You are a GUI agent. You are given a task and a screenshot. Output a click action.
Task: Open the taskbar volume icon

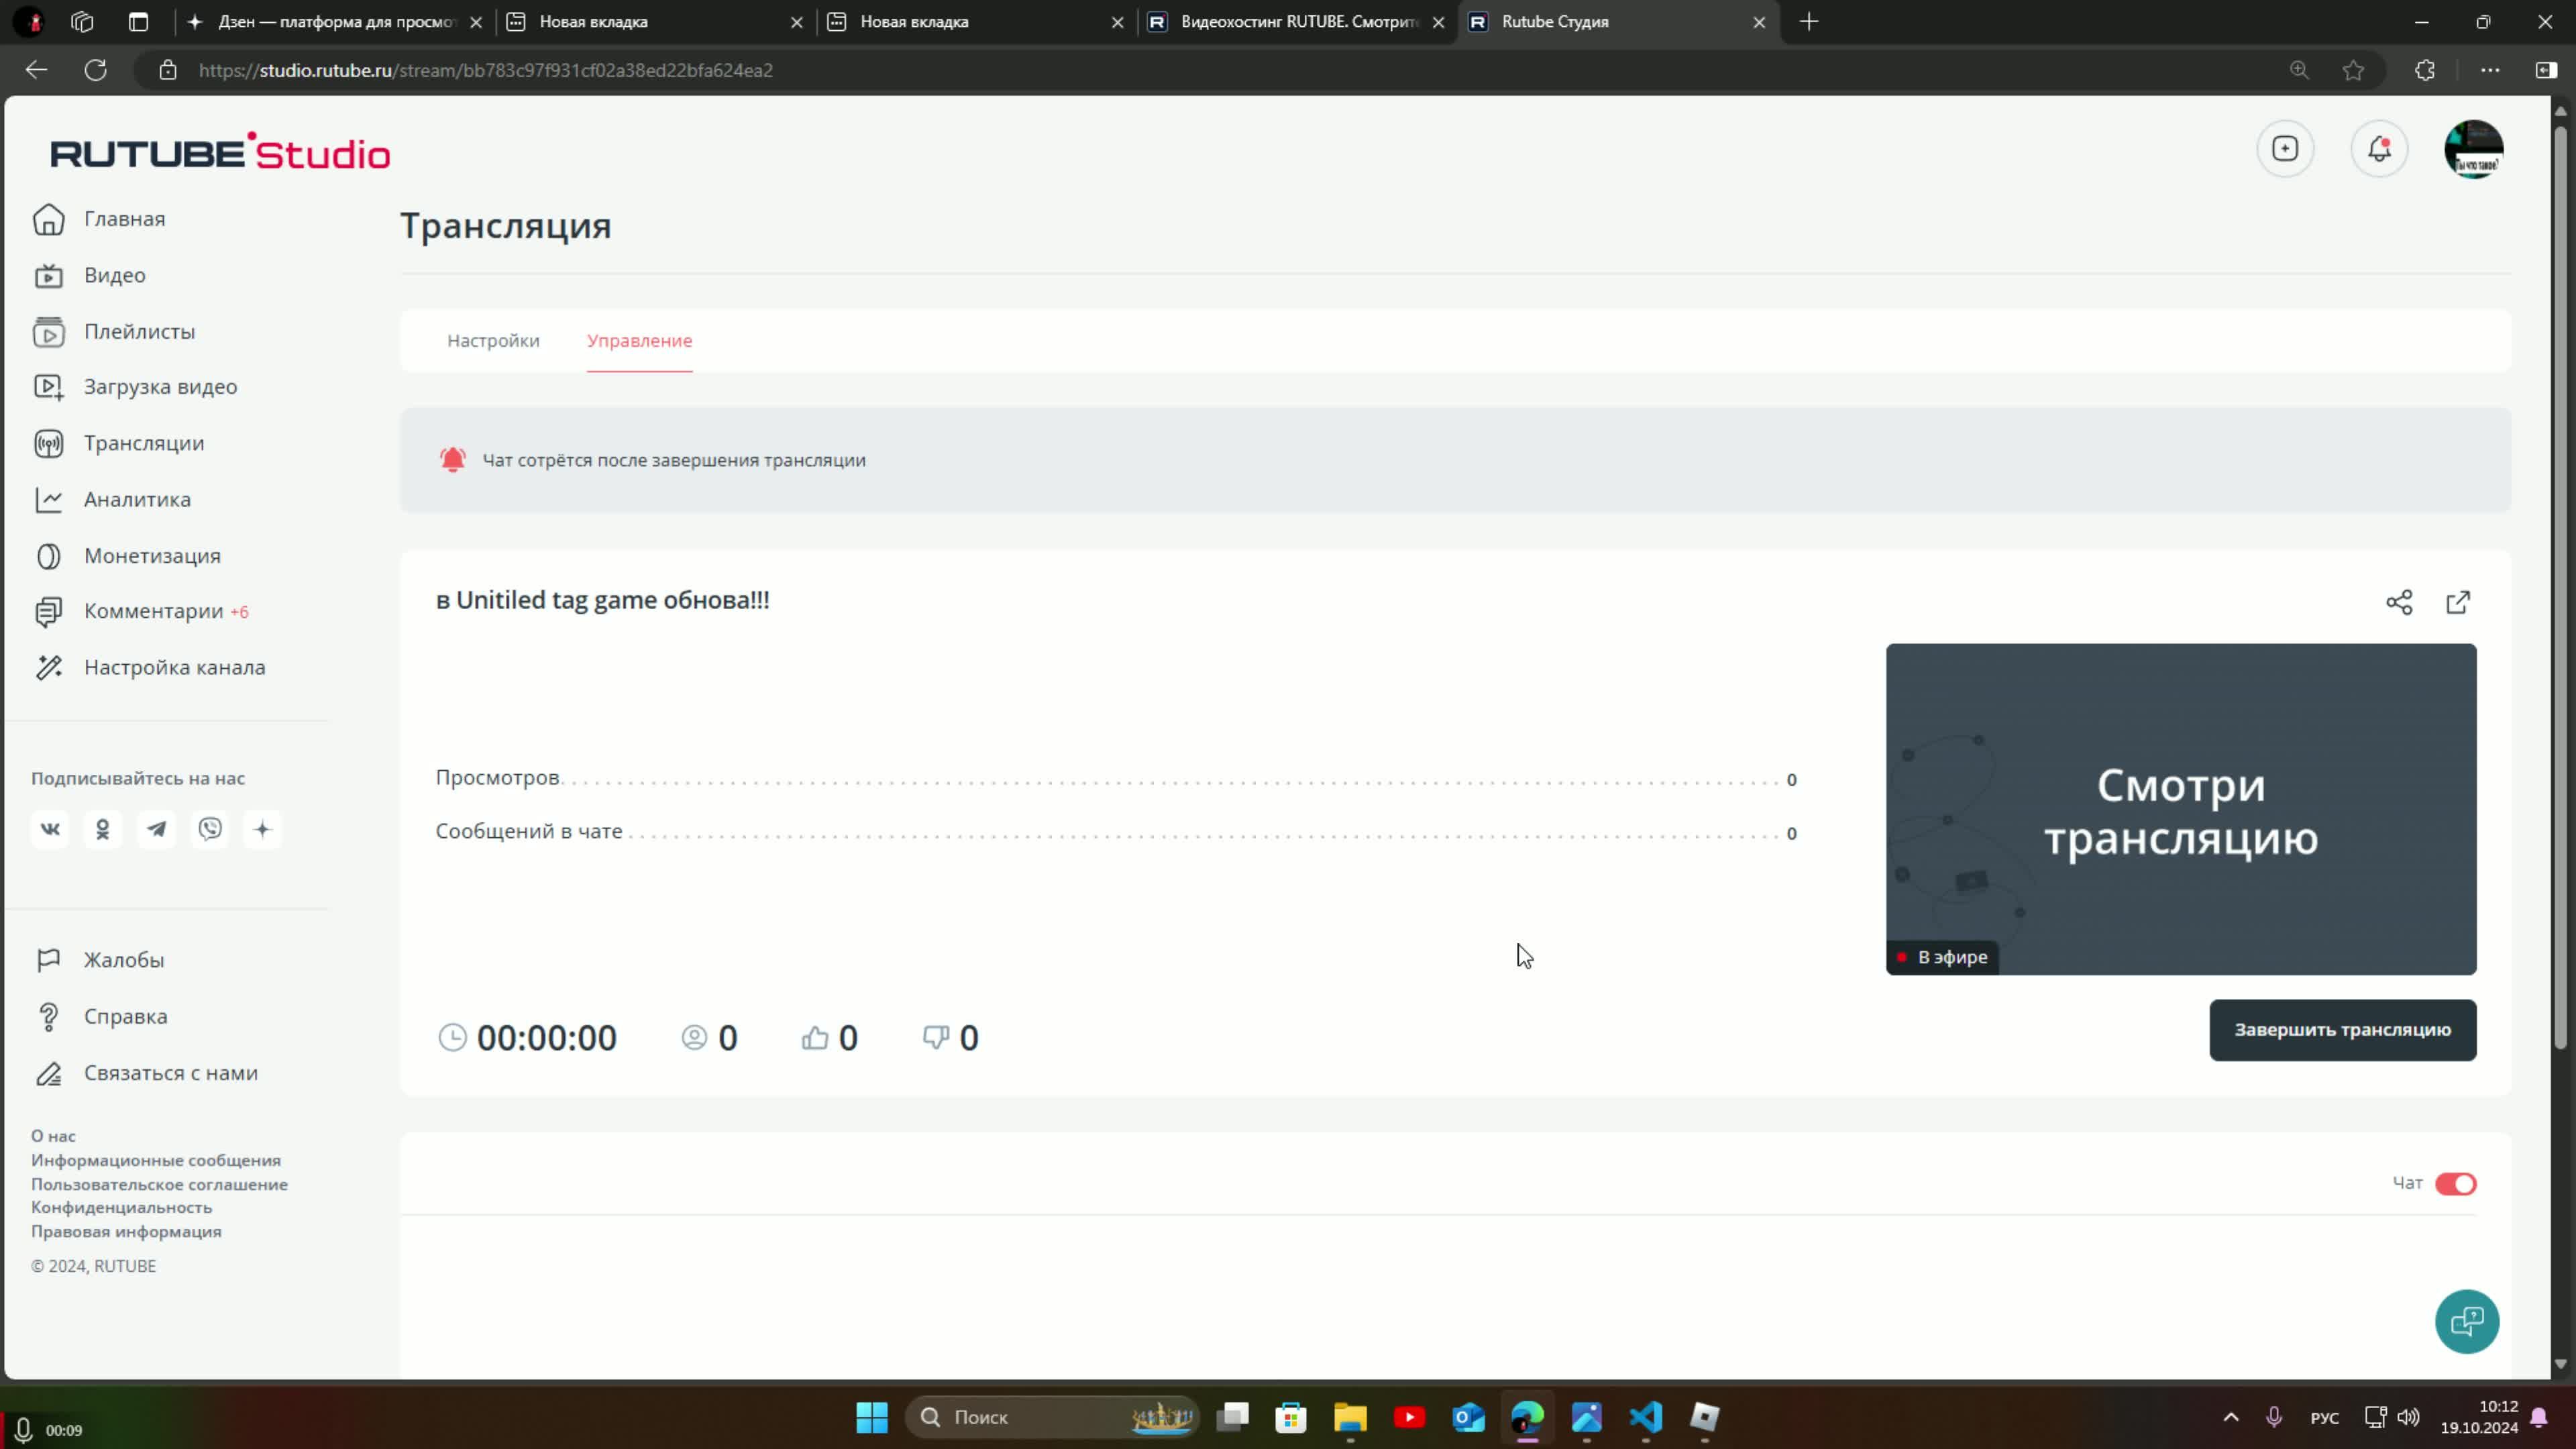coord(2408,1417)
